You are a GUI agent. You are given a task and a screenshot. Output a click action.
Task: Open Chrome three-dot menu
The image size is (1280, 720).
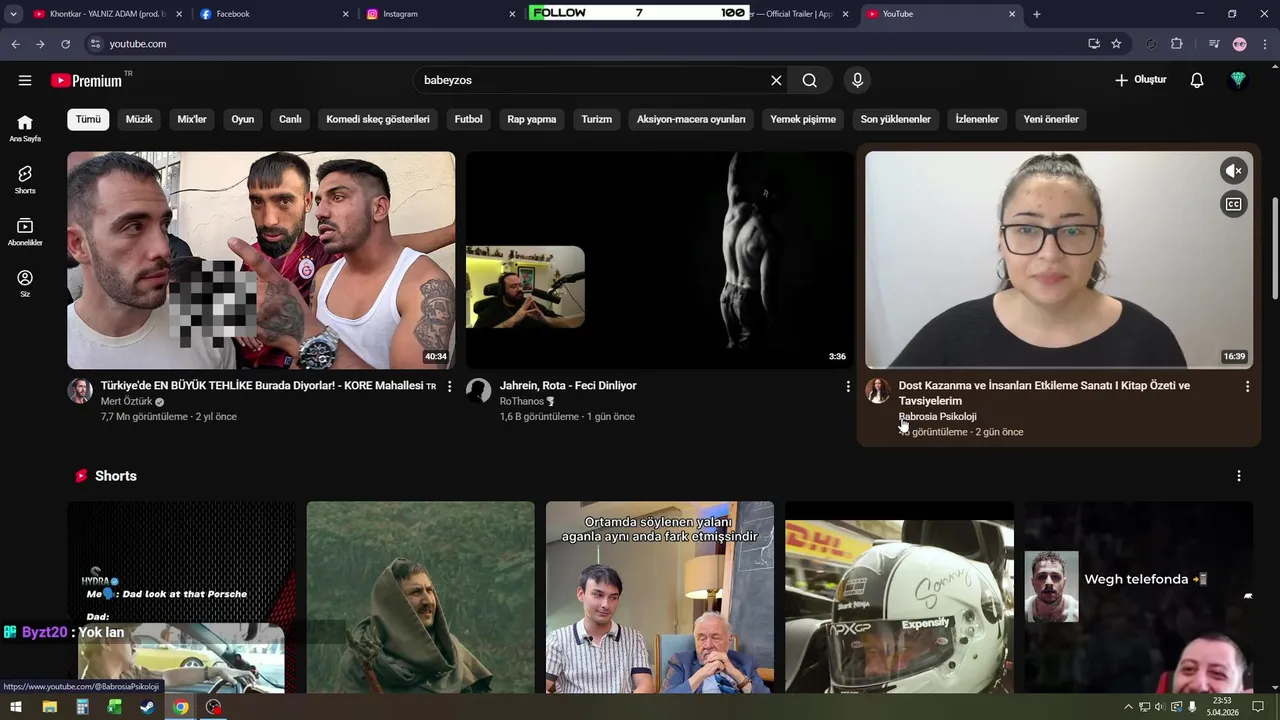(x=1264, y=44)
